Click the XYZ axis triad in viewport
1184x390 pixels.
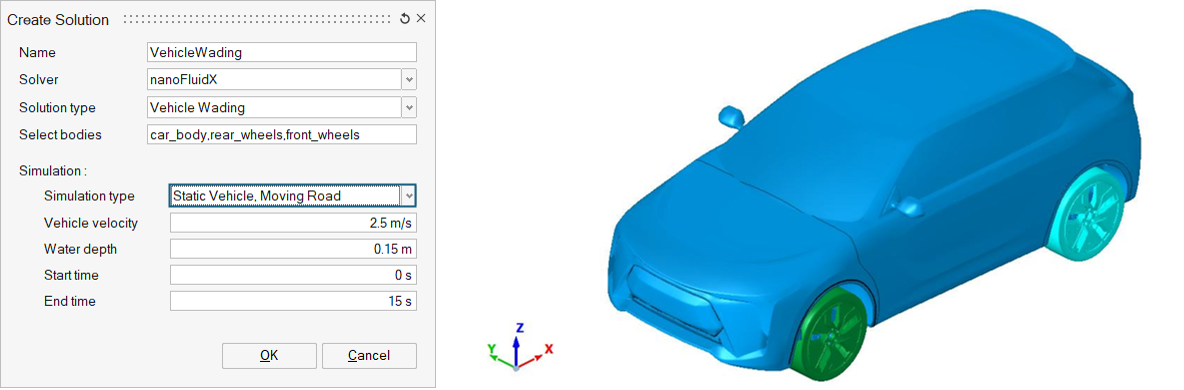pos(518,346)
